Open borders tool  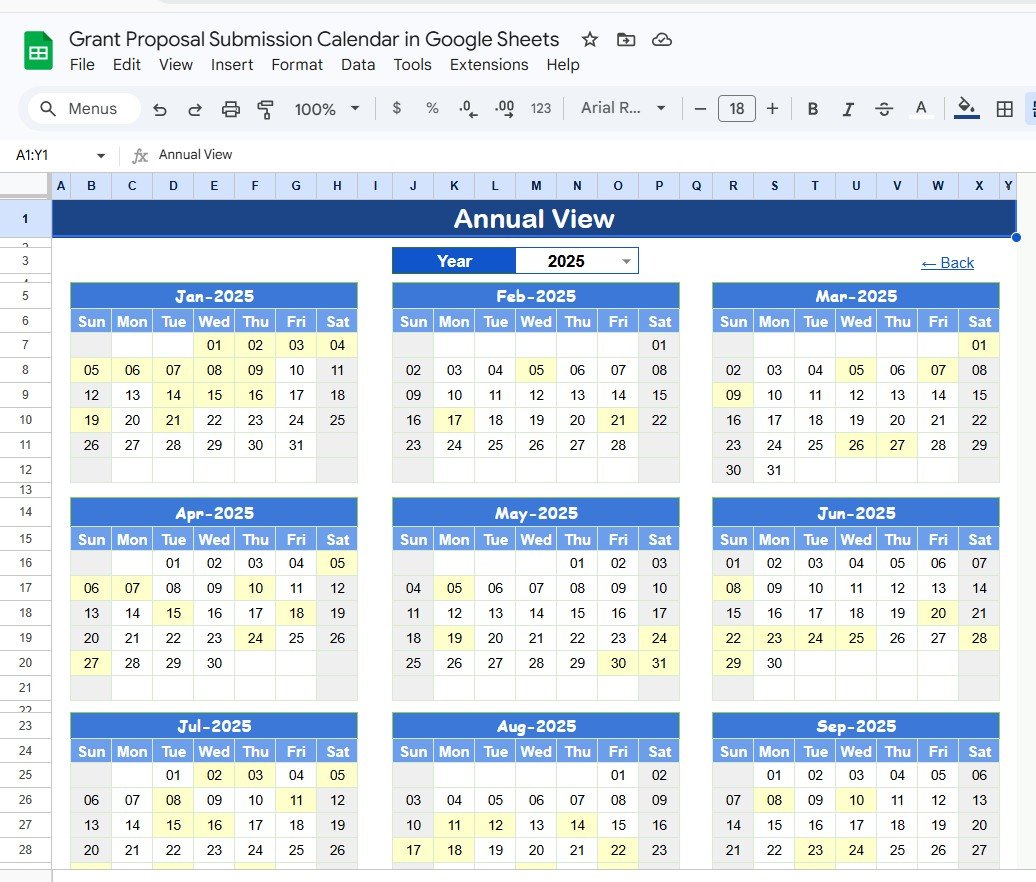[1004, 109]
